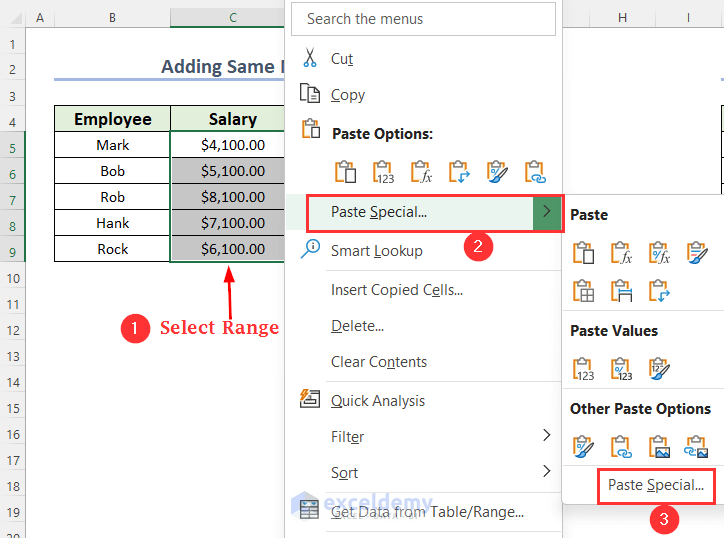Image resolution: width=724 pixels, height=538 pixels.
Task: Expand the Filter submenu
Action: coord(546,436)
